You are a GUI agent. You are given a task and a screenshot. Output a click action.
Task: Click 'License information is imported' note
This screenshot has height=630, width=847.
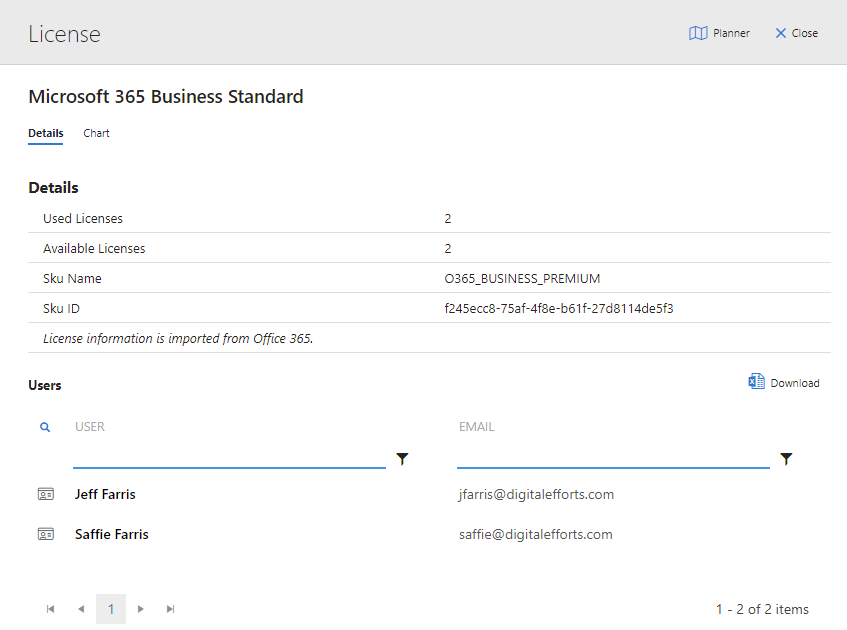click(178, 338)
